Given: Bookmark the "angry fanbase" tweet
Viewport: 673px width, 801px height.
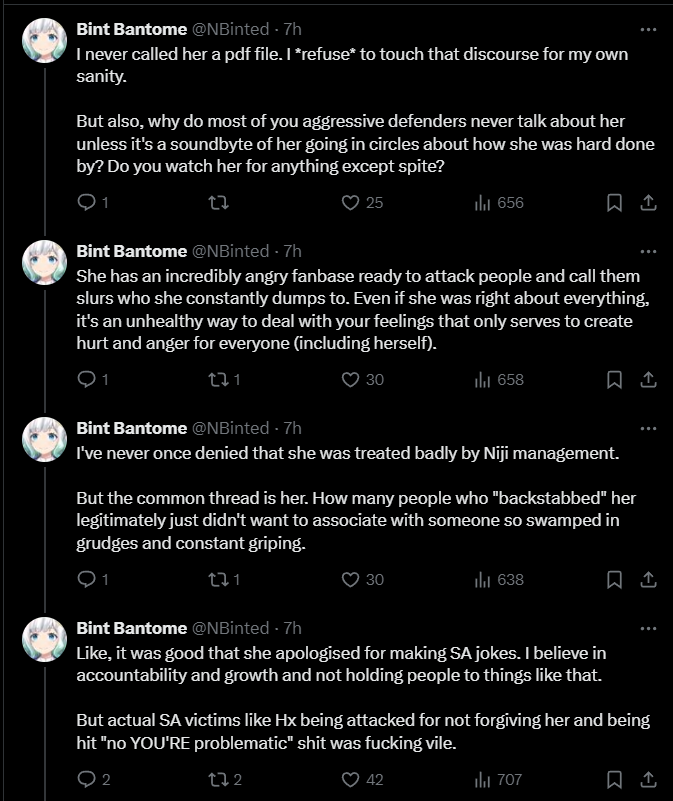Looking at the screenshot, I should (x=614, y=380).
